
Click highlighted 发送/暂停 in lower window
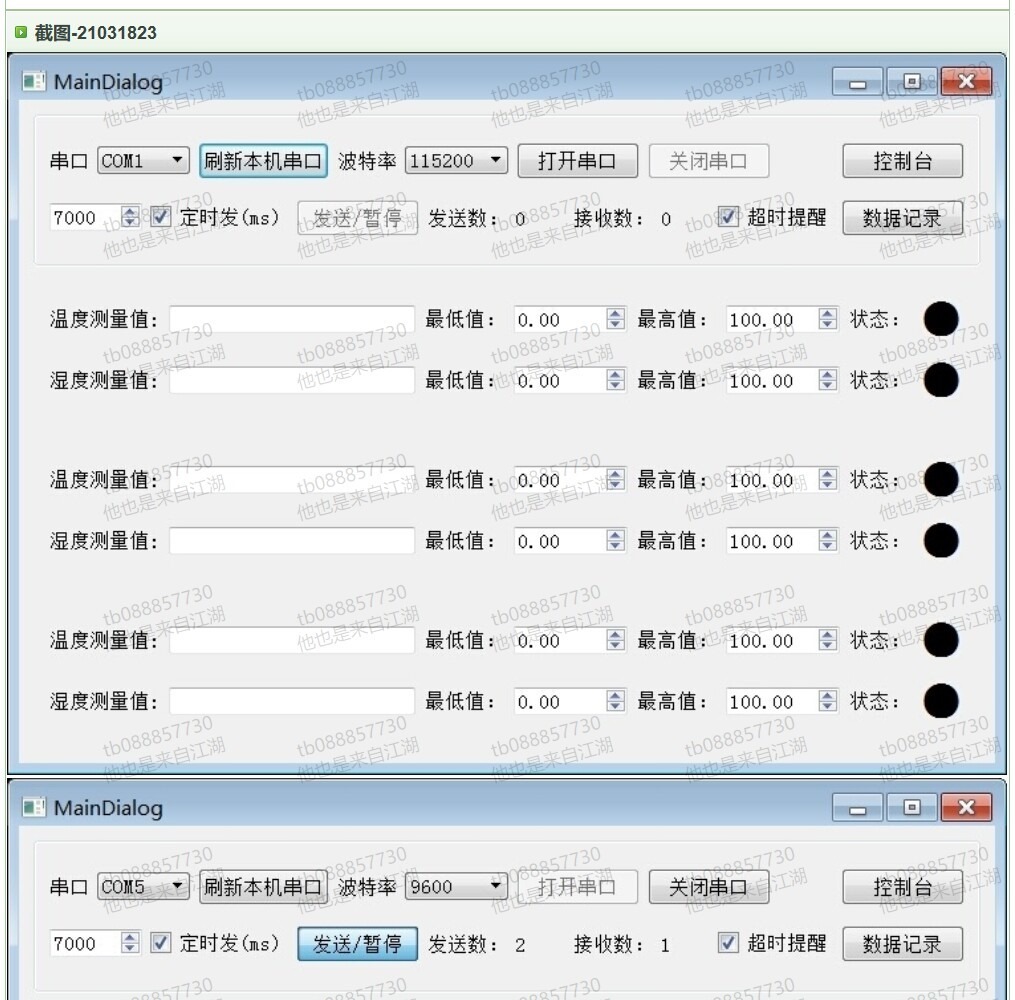[x=357, y=944]
